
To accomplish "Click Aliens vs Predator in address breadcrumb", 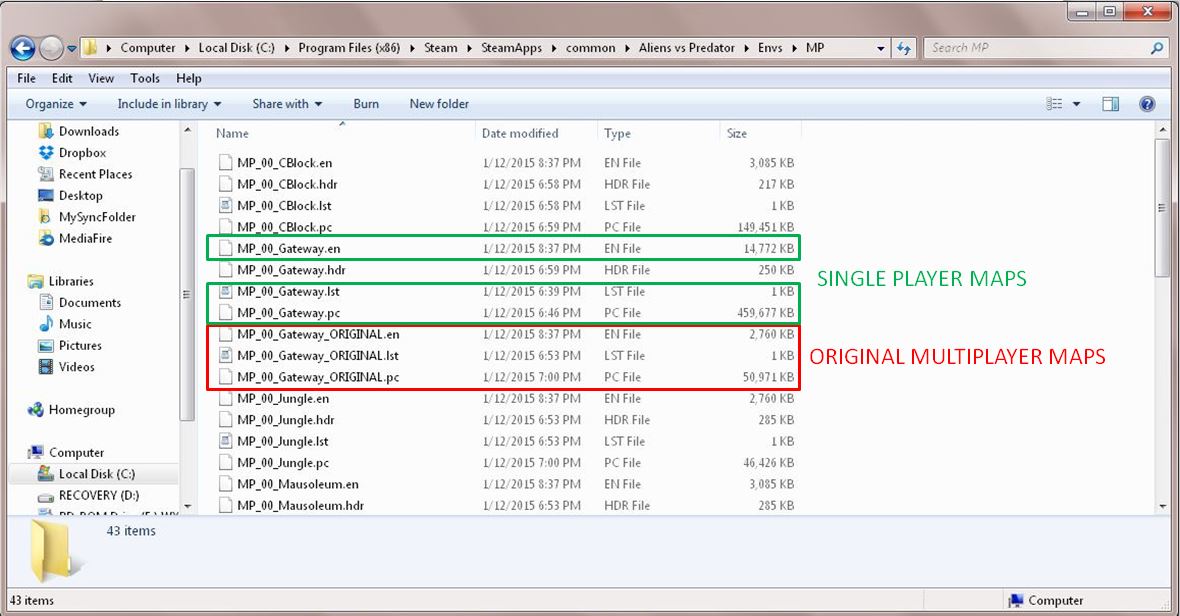I will coord(686,47).
